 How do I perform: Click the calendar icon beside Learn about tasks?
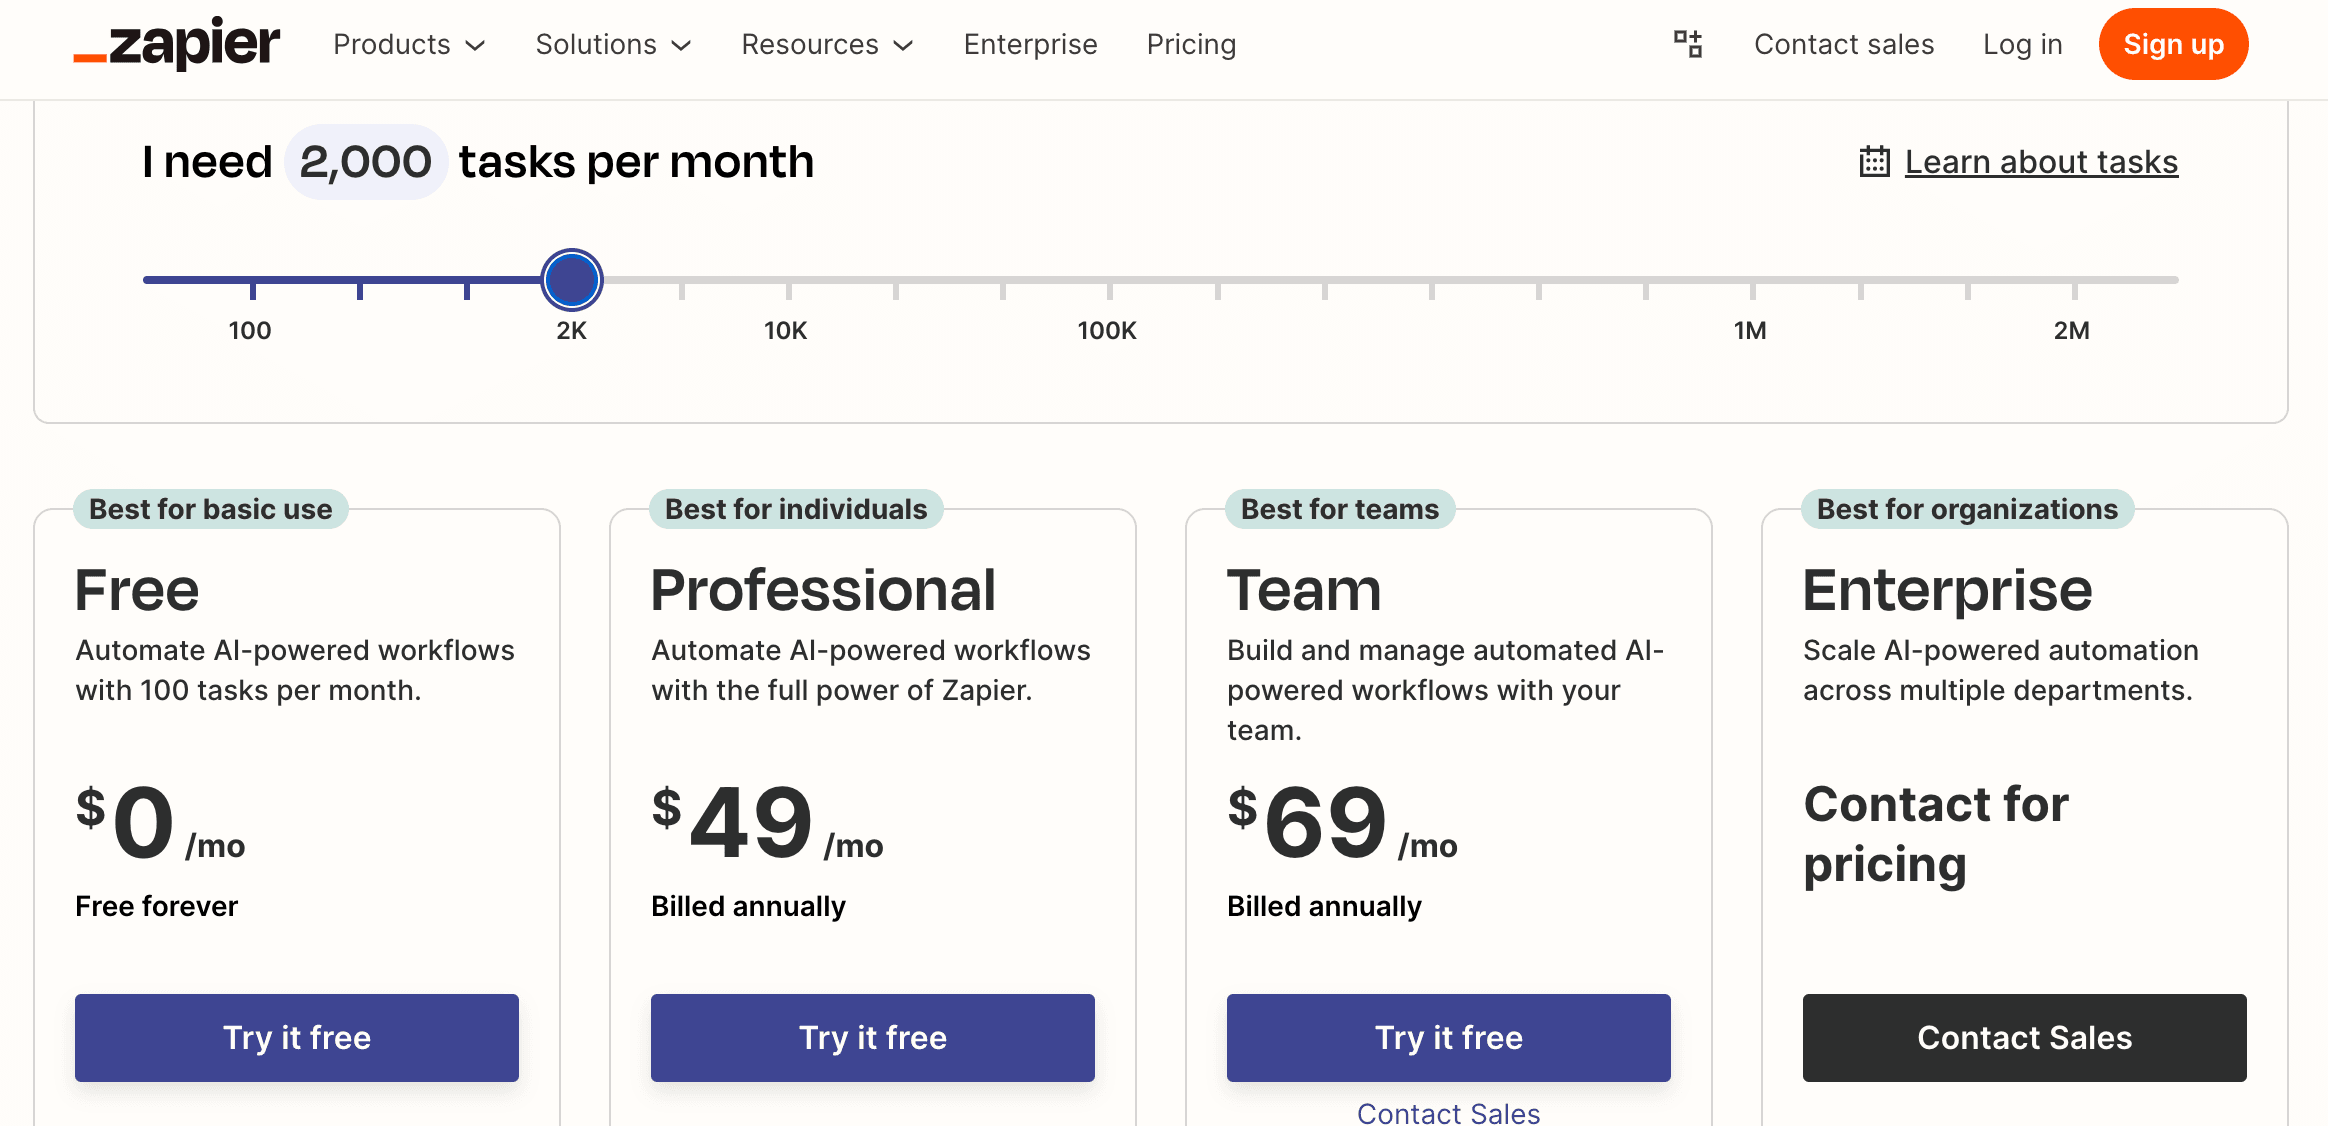[x=1874, y=162]
